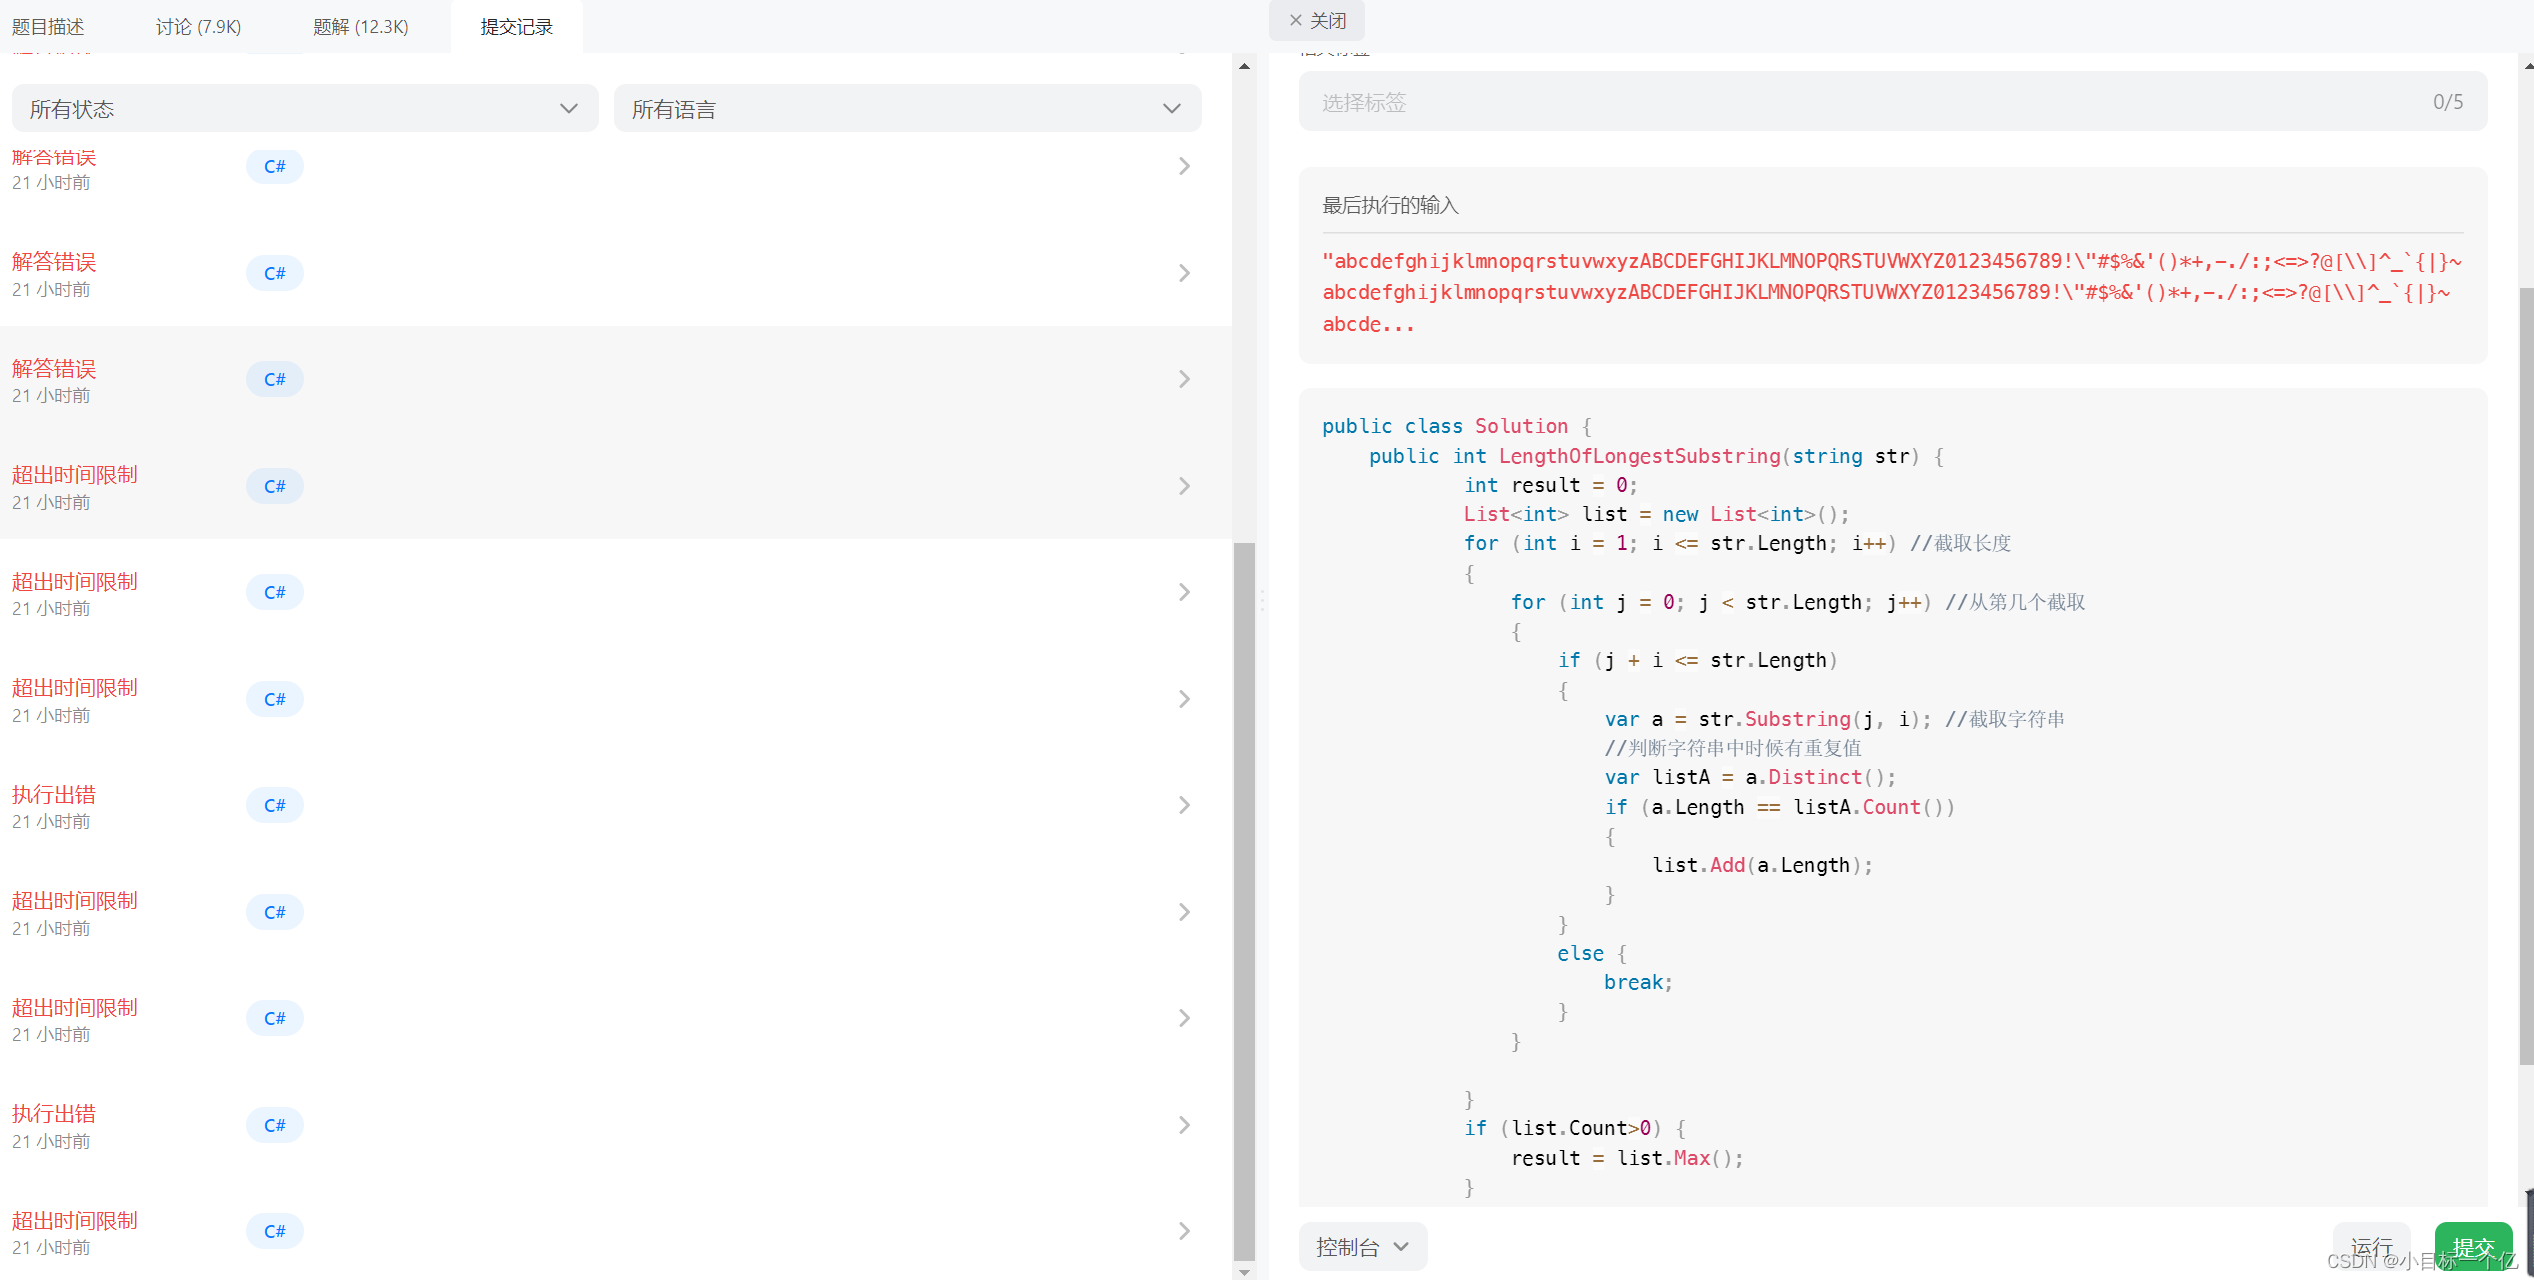Click the green 提交 submit button
Viewport: 2534px width, 1280px height.
click(x=2472, y=1246)
